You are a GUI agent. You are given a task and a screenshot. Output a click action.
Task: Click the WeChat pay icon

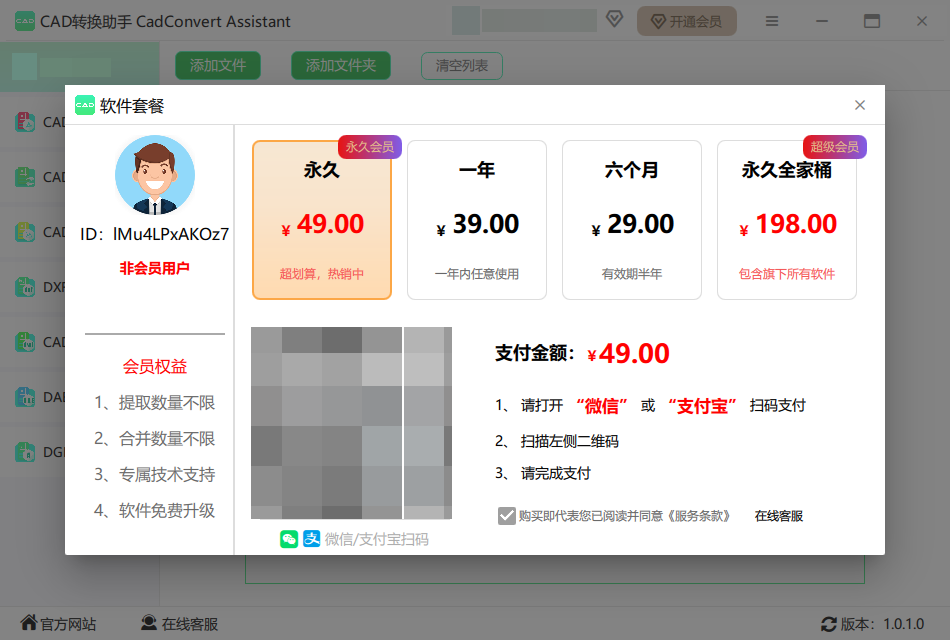click(289, 539)
